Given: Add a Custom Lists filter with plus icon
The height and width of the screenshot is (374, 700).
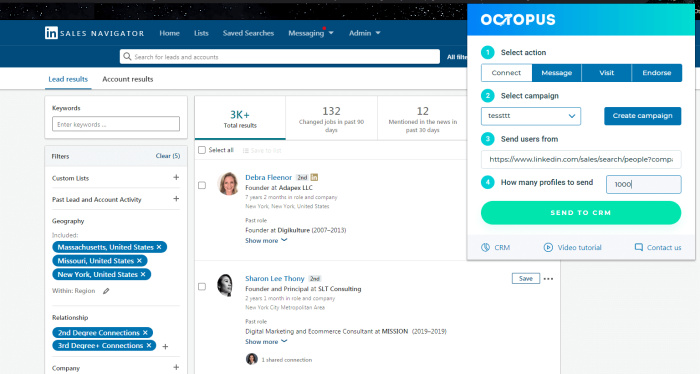Looking at the screenshot, I should 176,178.
